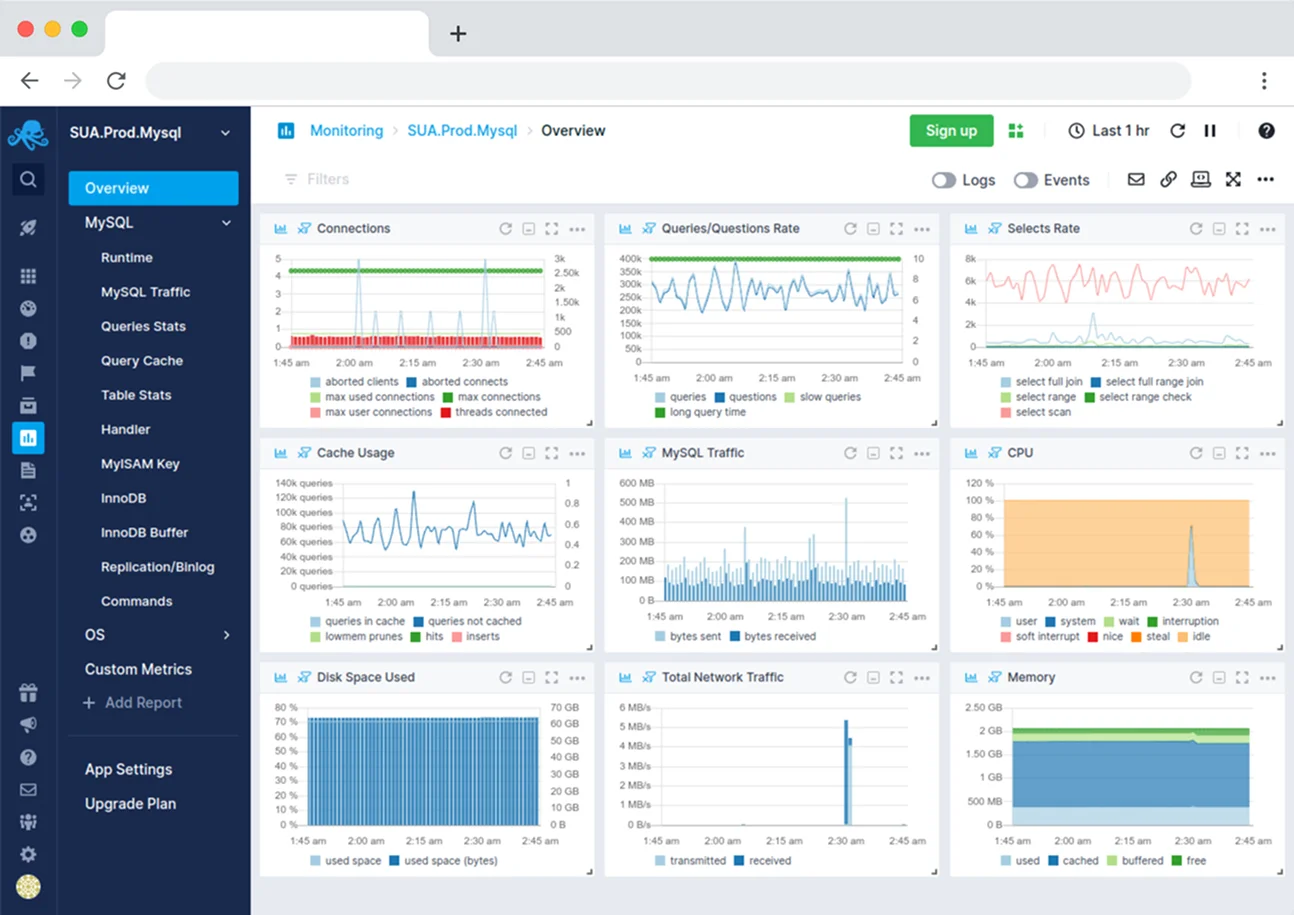Enable the Events toggle
This screenshot has height=915, width=1294.
[x=1025, y=180]
